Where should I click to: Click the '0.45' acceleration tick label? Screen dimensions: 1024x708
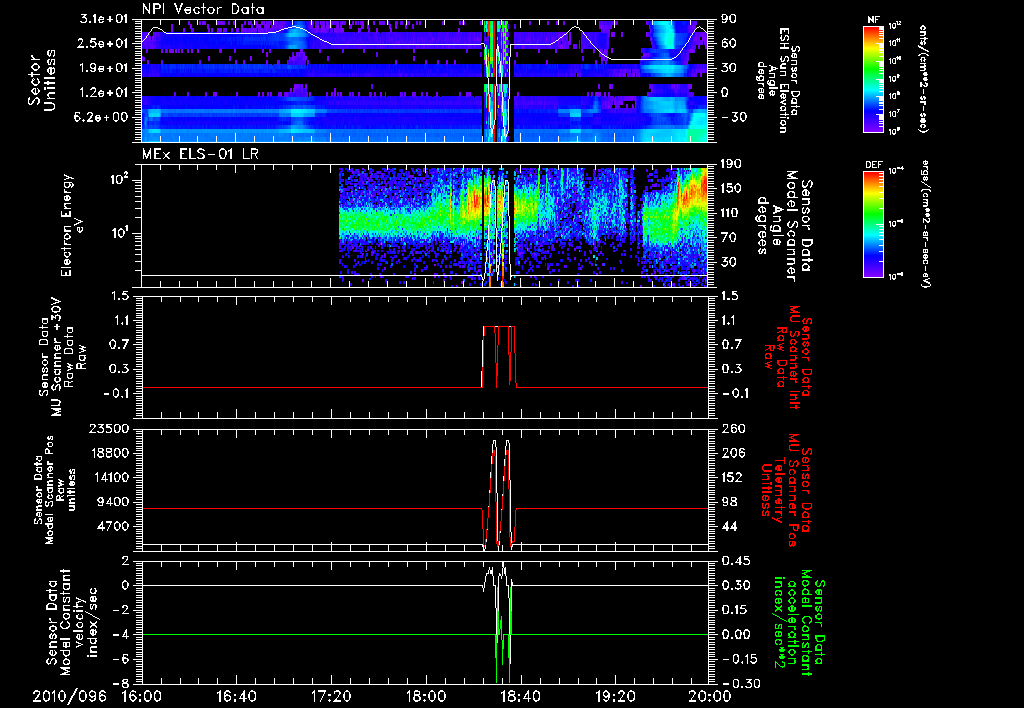click(735, 561)
